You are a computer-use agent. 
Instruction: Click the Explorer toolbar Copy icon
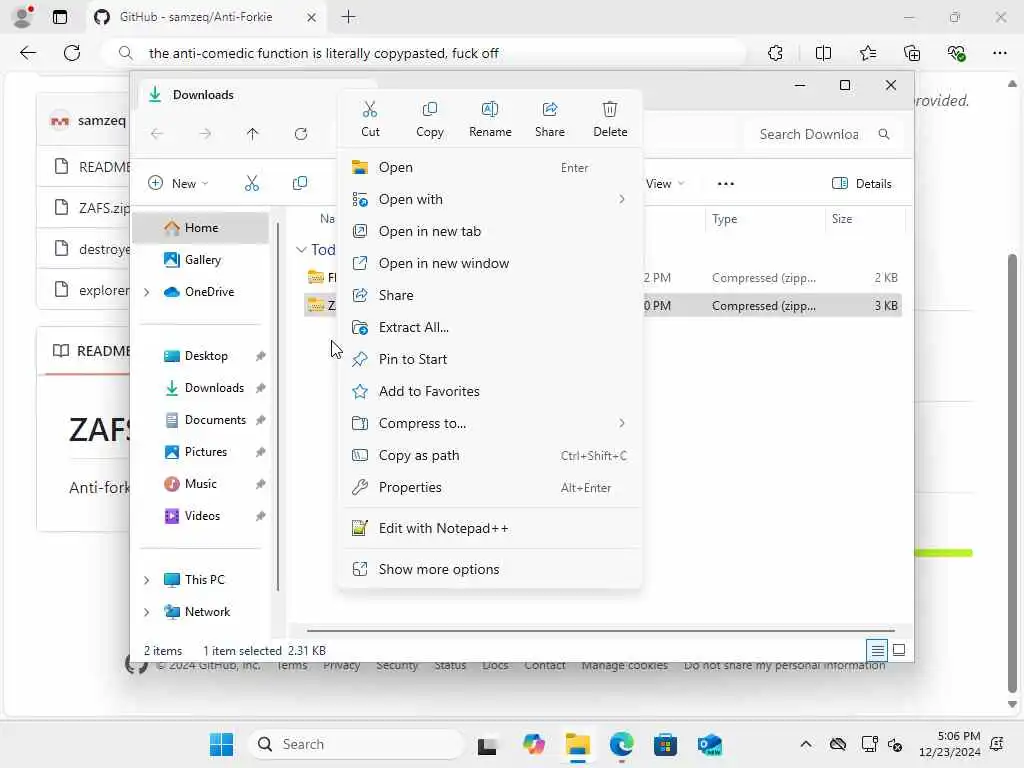[300, 184]
